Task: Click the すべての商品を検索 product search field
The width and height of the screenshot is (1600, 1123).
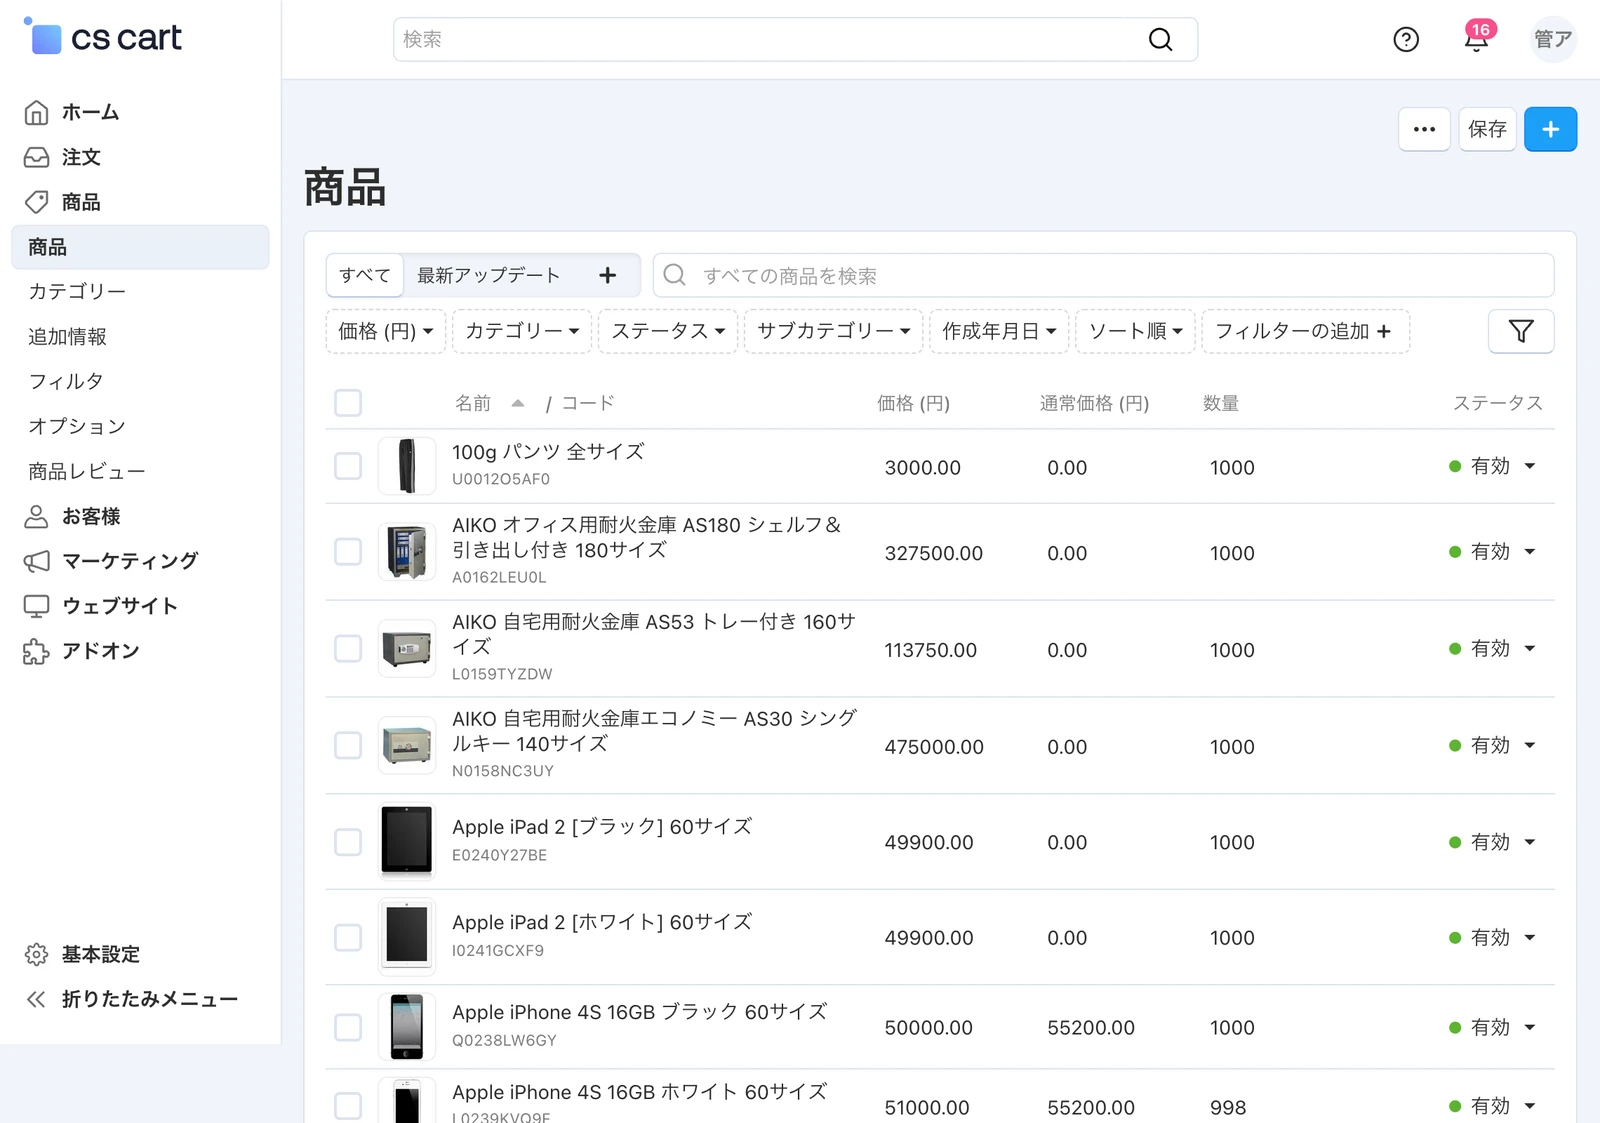Action: (1104, 275)
